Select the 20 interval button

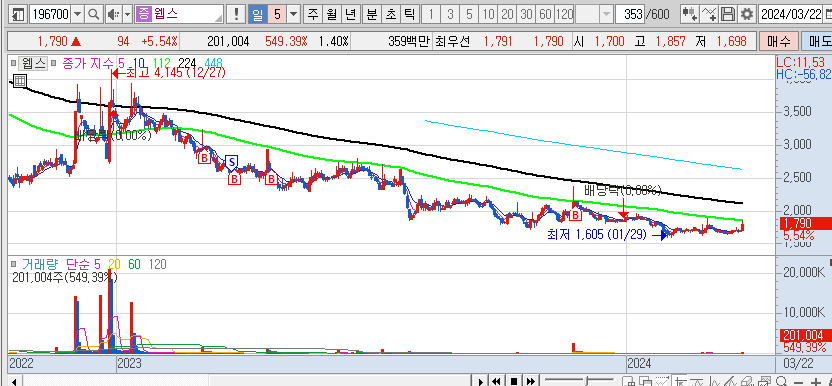[508, 14]
